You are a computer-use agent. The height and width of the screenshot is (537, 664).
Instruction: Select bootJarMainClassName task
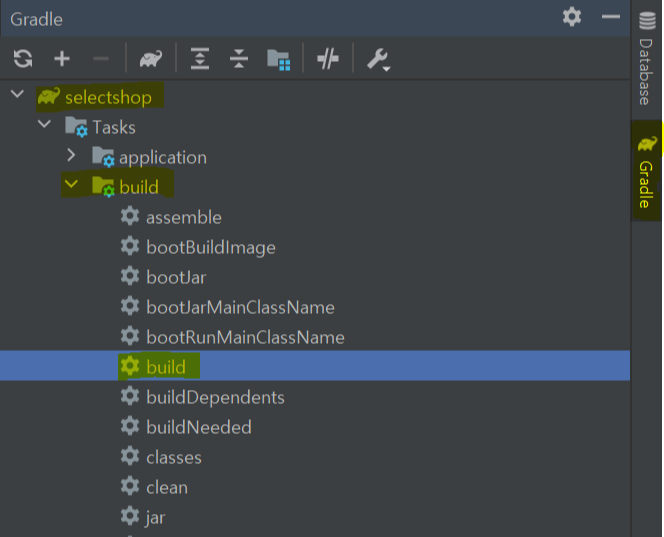pos(315,307)
